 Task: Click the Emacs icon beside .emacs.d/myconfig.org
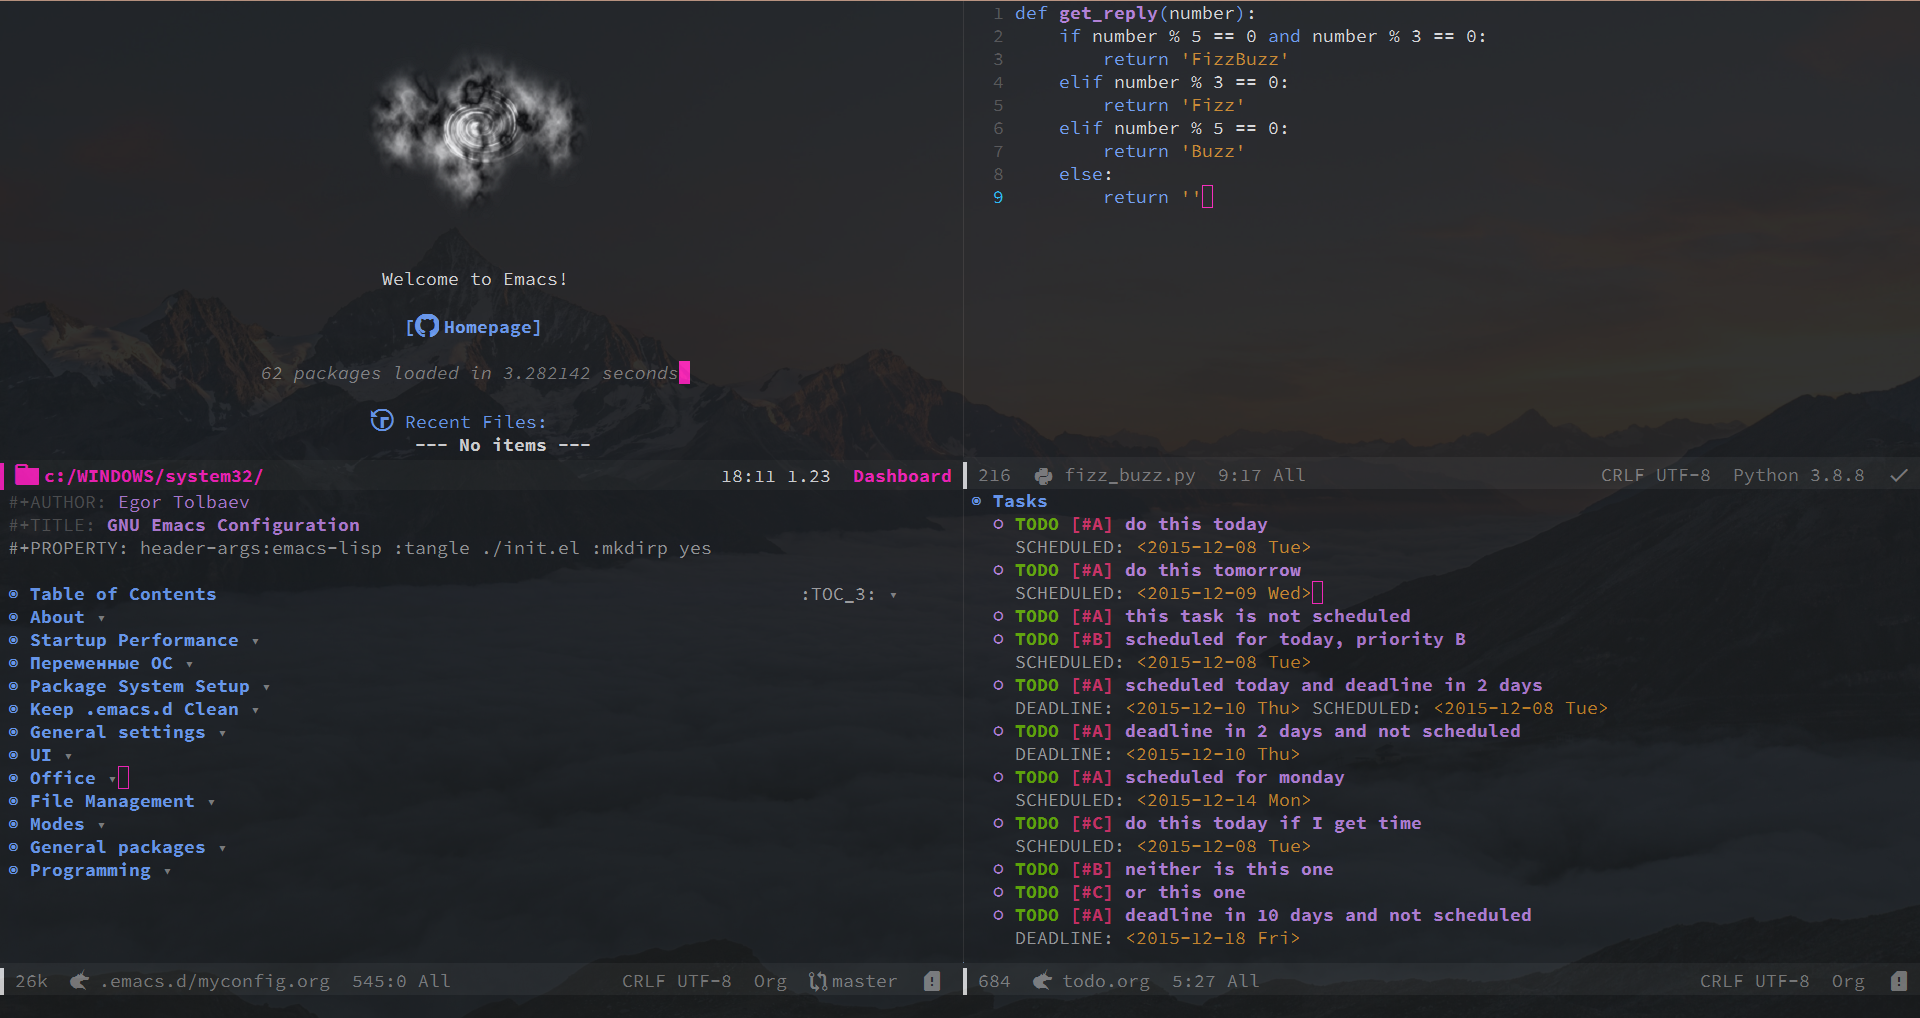tap(80, 981)
